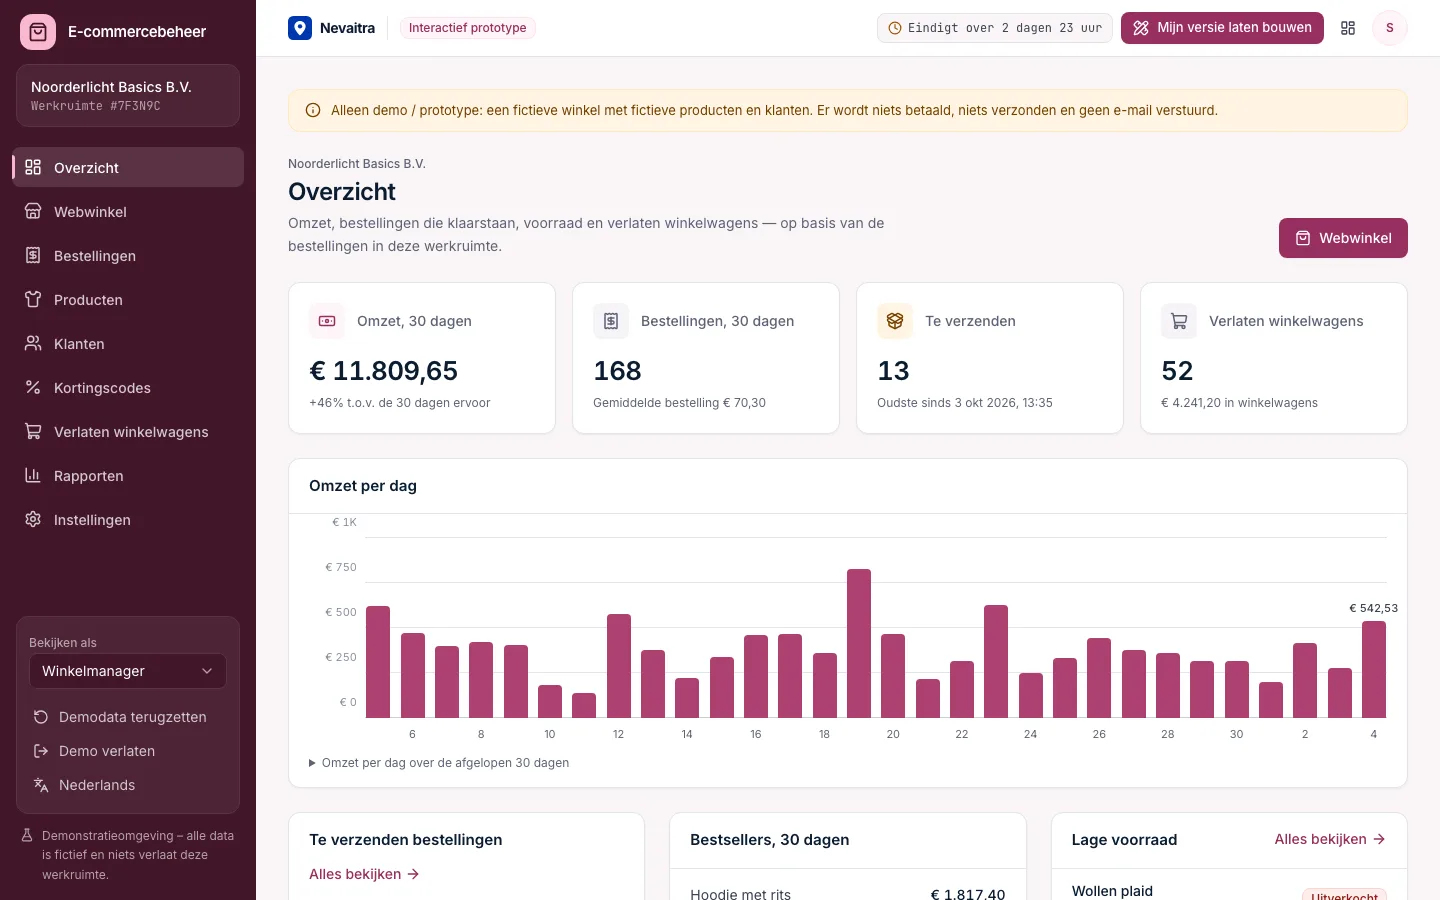Click the info icon in the demo banner
Image resolution: width=1440 pixels, height=900 pixels.
click(x=313, y=111)
